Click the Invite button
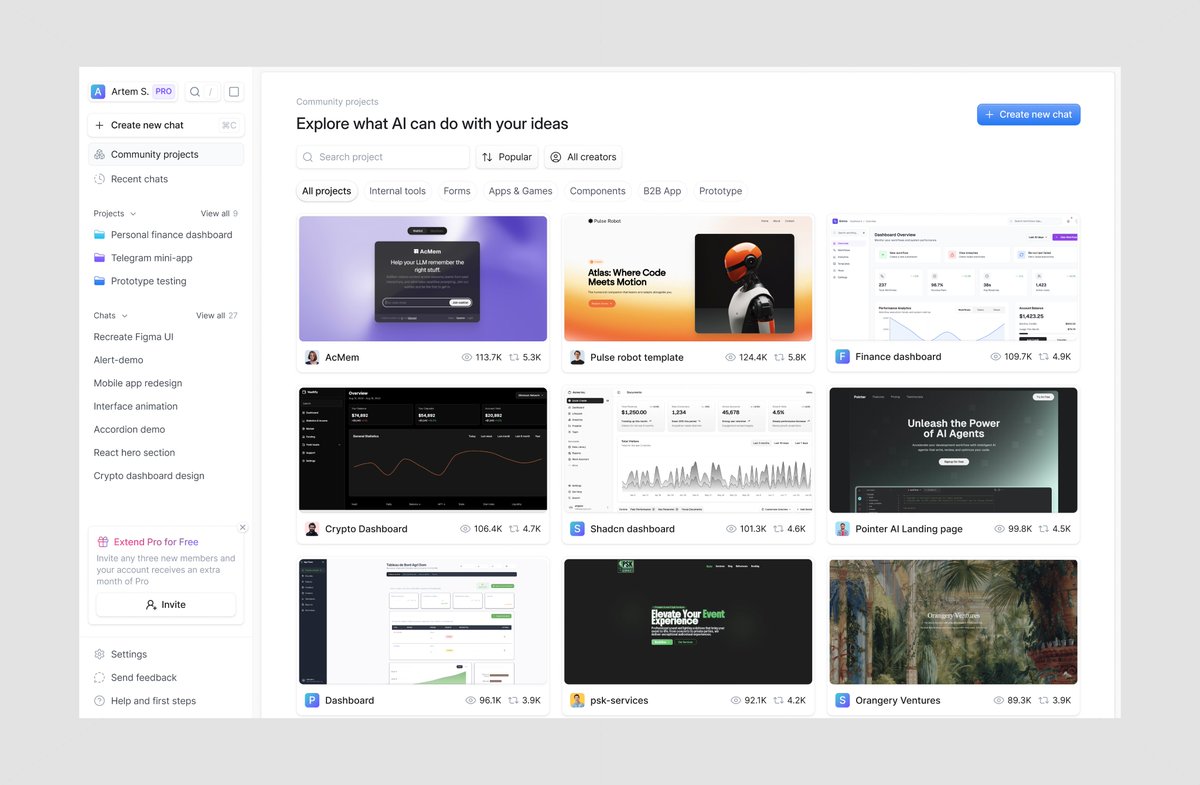1200x785 pixels. coord(166,605)
